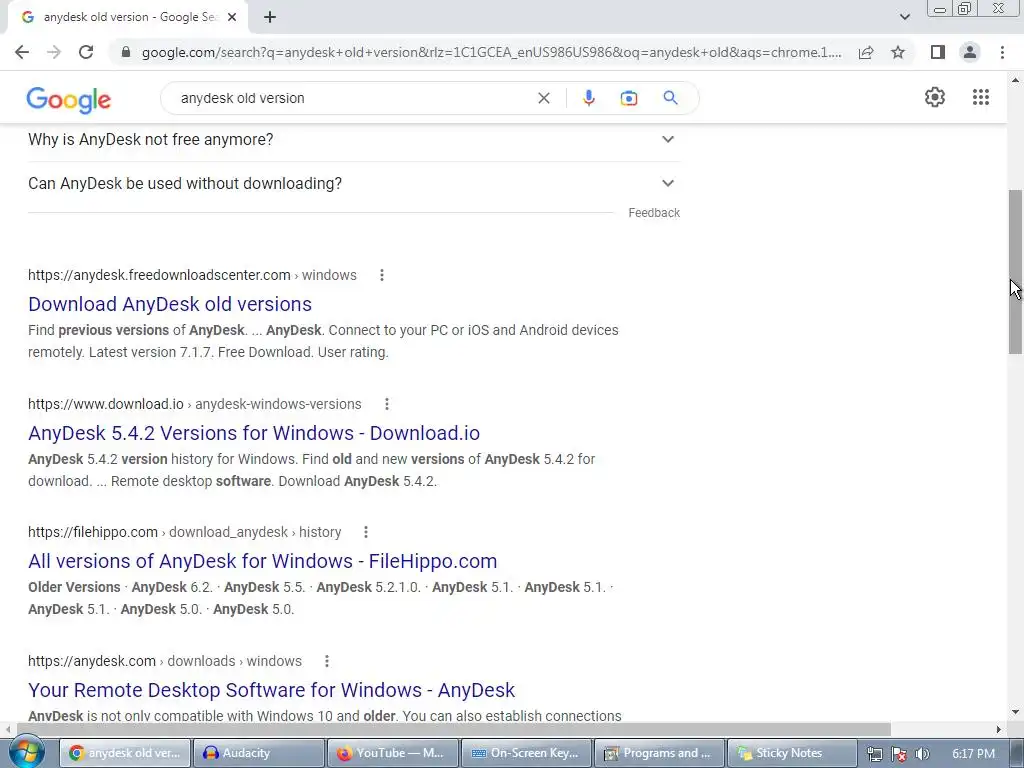The height and width of the screenshot is (768, 1024).
Task: Switch to Programs and Features taskbar item
Action: point(660,753)
